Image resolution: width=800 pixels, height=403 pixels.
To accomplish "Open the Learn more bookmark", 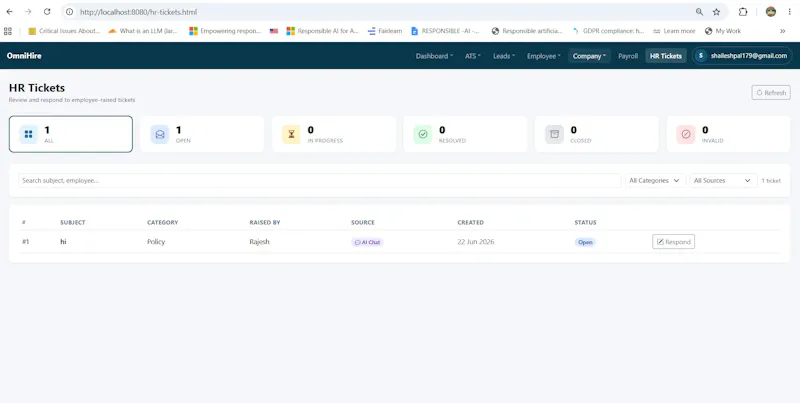I will coord(674,31).
